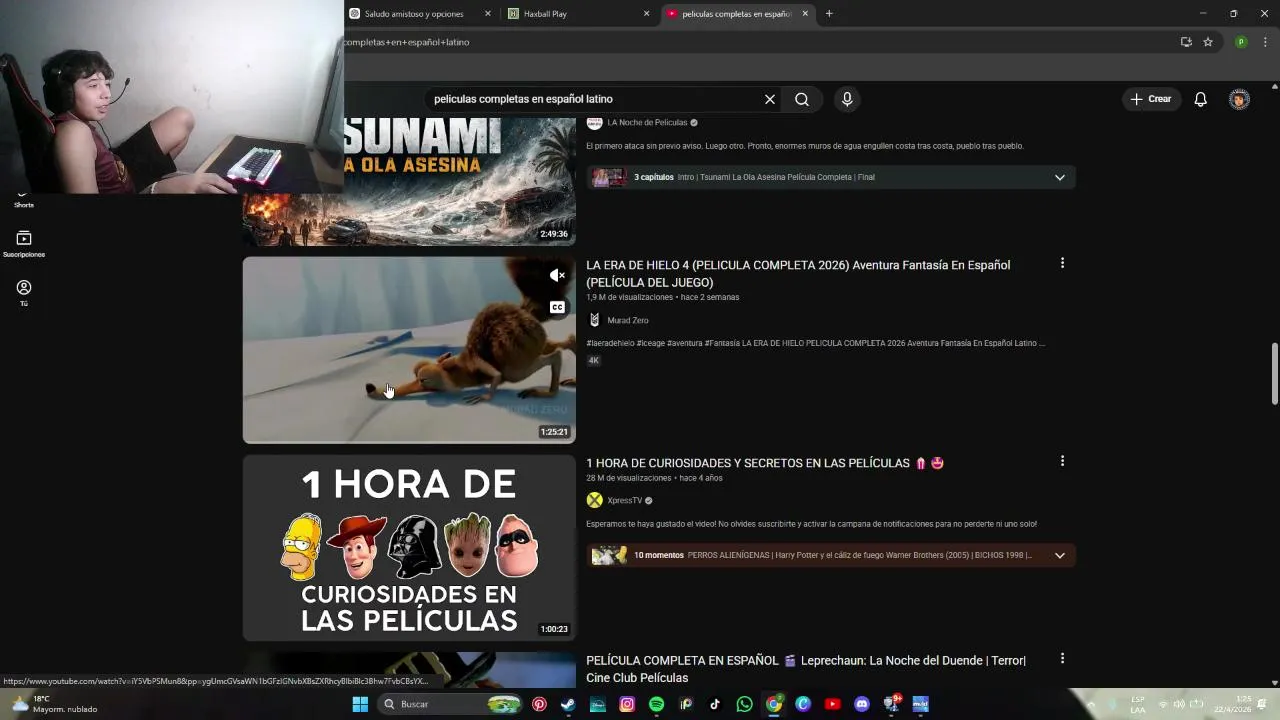This screenshot has width=1280, height=720.
Task: Open YouTube notifications bell
Action: click(1201, 99)
